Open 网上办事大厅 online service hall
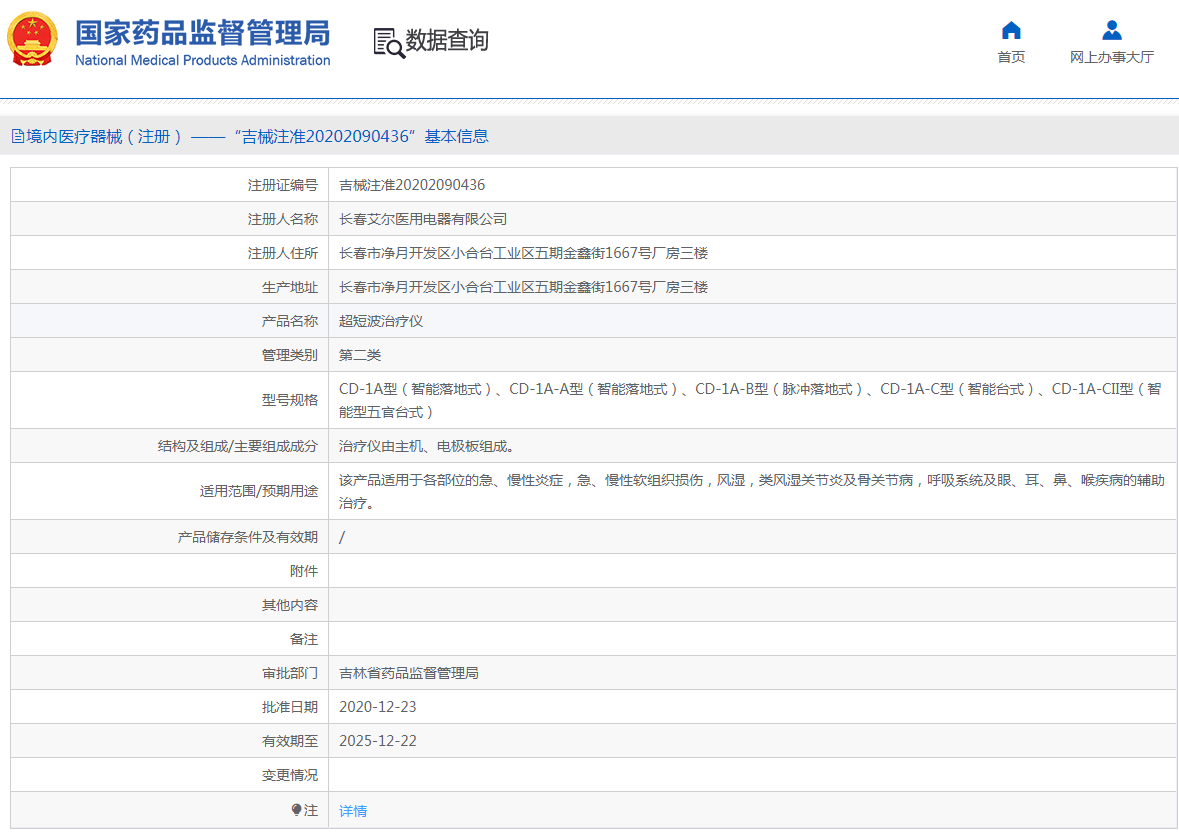Screen dimensions: 1179x833 [1111, 57]
